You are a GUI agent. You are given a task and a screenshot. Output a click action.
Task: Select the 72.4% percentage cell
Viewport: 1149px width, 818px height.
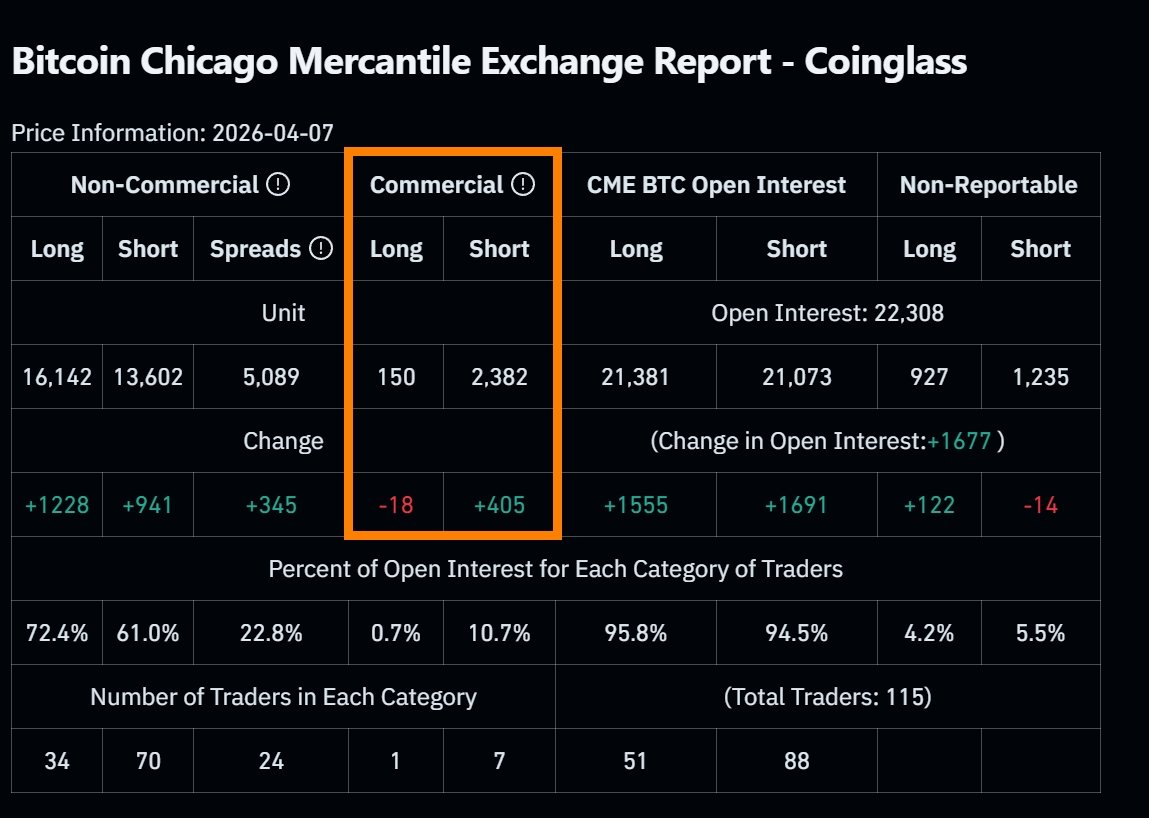[x=57, y=633]
